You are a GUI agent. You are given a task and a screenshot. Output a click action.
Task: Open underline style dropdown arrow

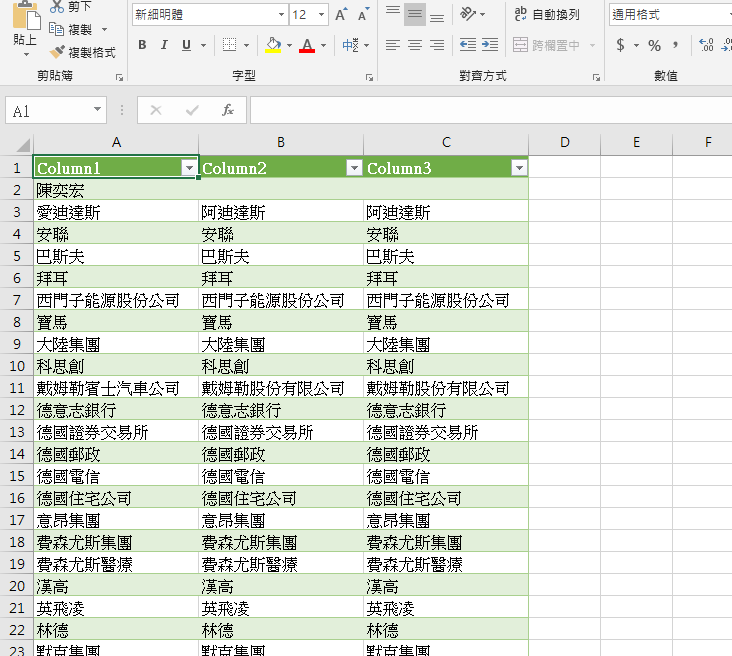[204, 46]
